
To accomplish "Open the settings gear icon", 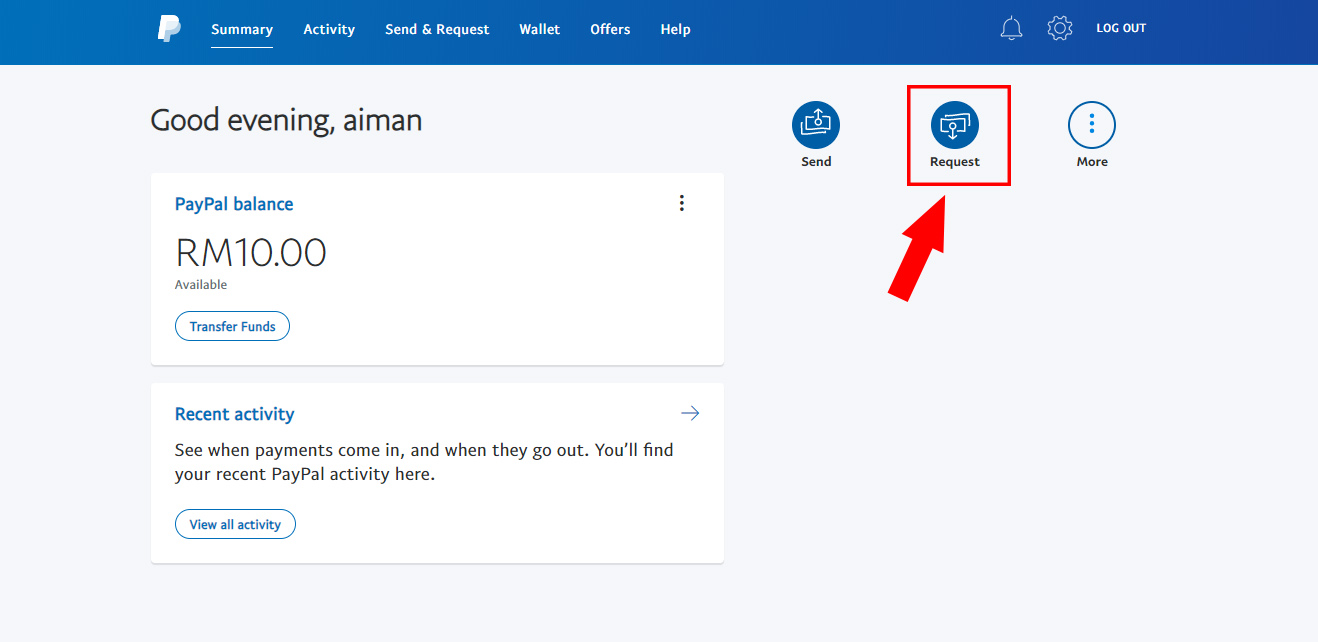I will [x=1060, y=28].
